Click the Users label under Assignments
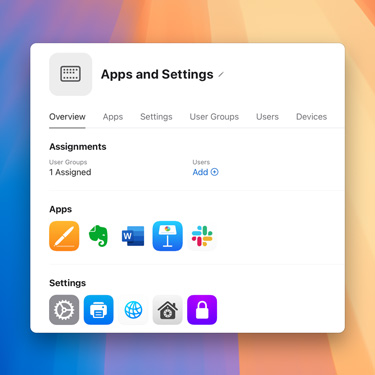 (201, 162)
